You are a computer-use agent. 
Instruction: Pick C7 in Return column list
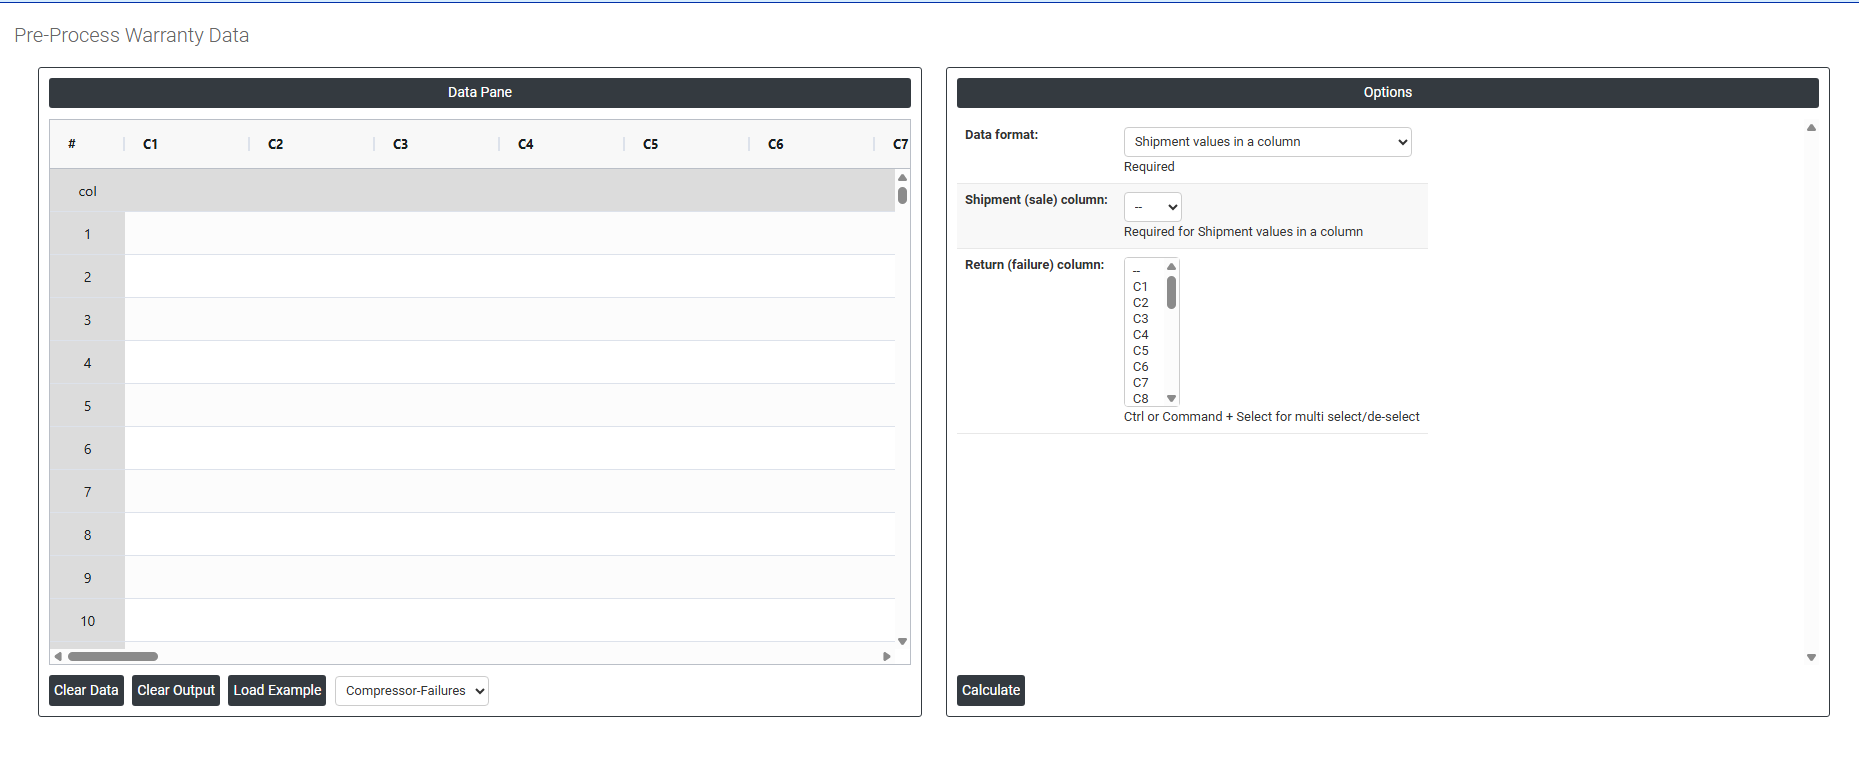(1140, 383)
